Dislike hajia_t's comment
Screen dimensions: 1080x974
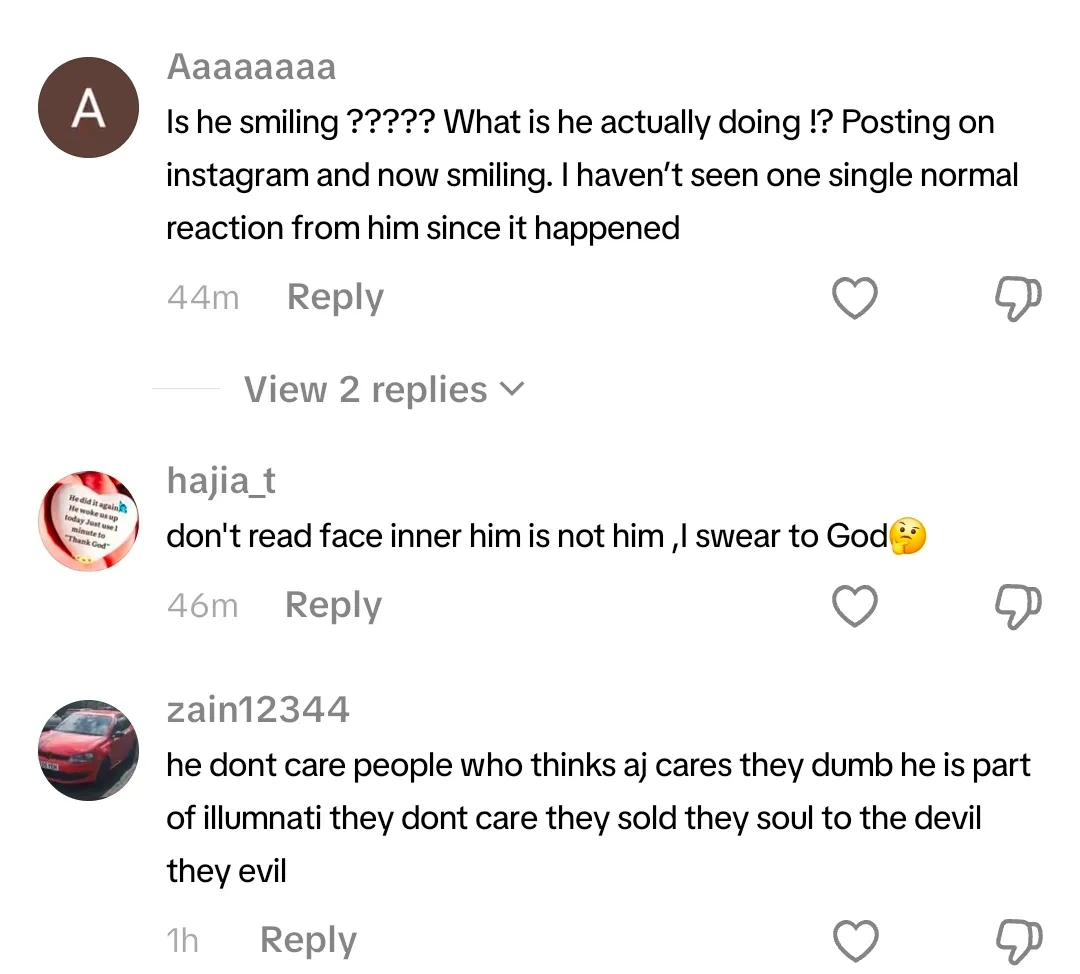[x=1019, y=606]
